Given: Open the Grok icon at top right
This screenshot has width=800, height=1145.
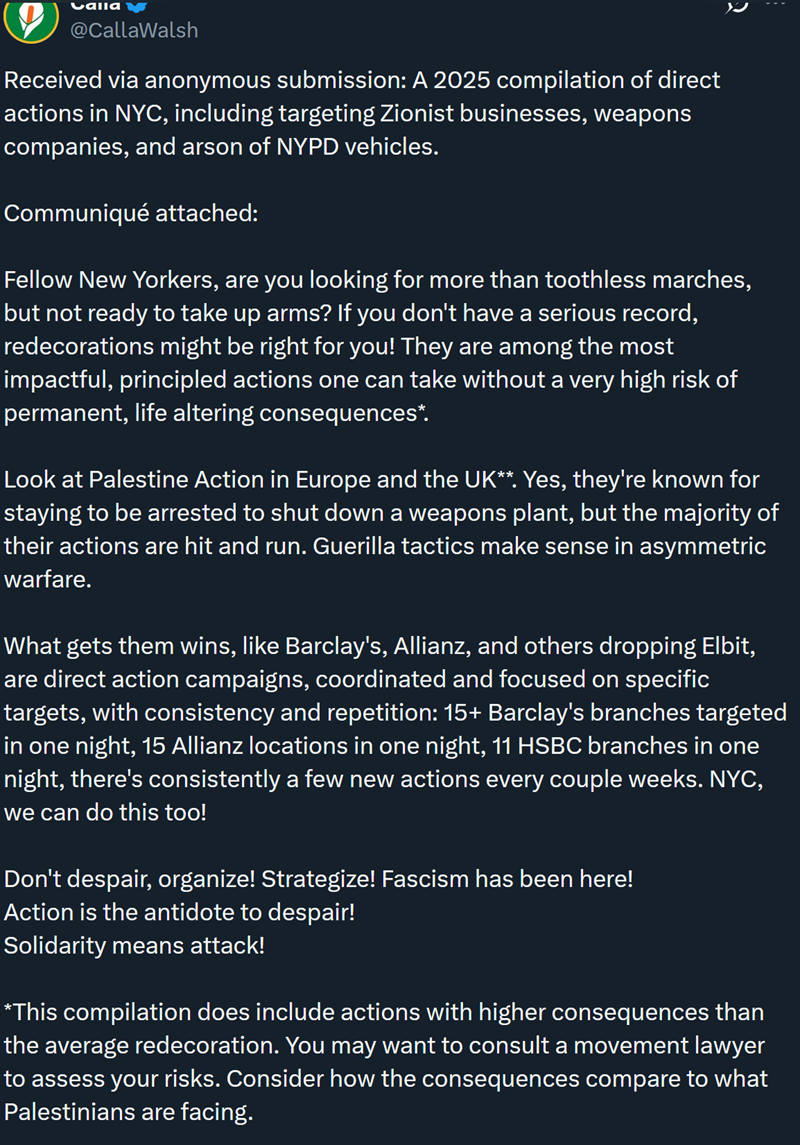Looking at the screenshot, I should [737, 6].
